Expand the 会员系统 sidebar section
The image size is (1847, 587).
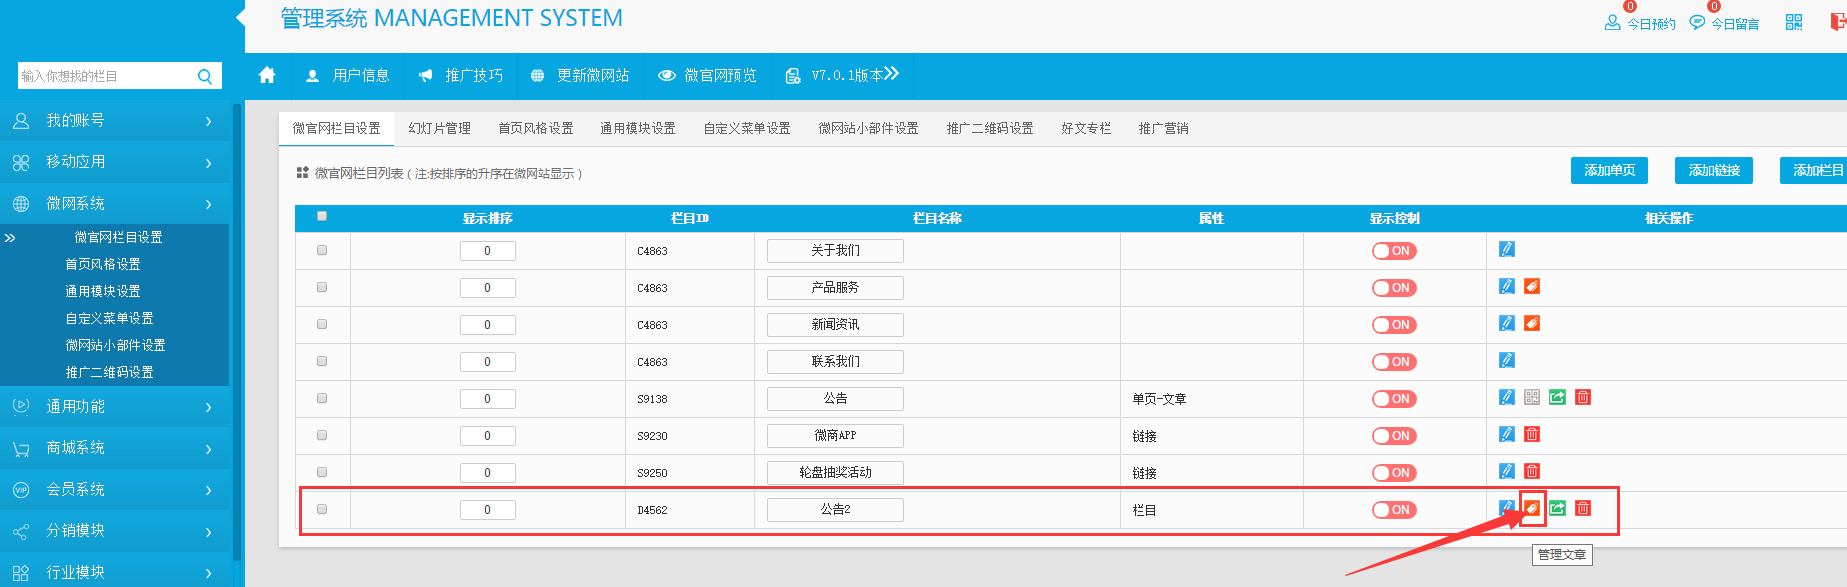(115, 489)
